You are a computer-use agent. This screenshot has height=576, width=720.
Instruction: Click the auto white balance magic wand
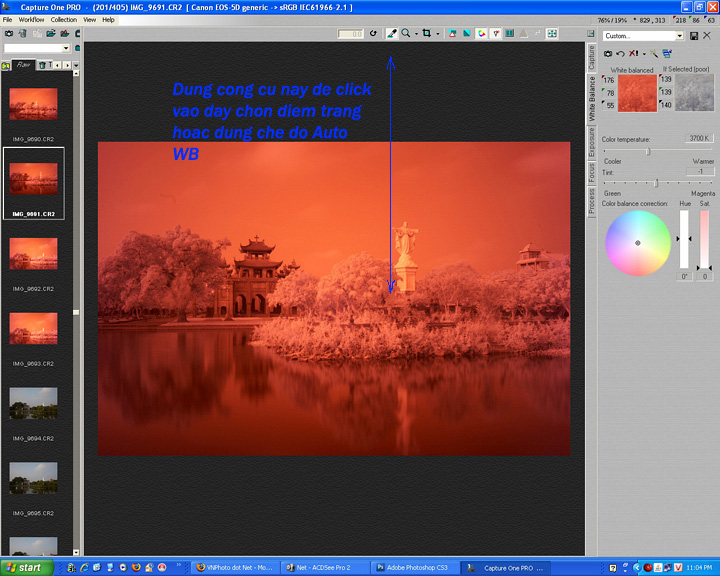tap(655, 53)
